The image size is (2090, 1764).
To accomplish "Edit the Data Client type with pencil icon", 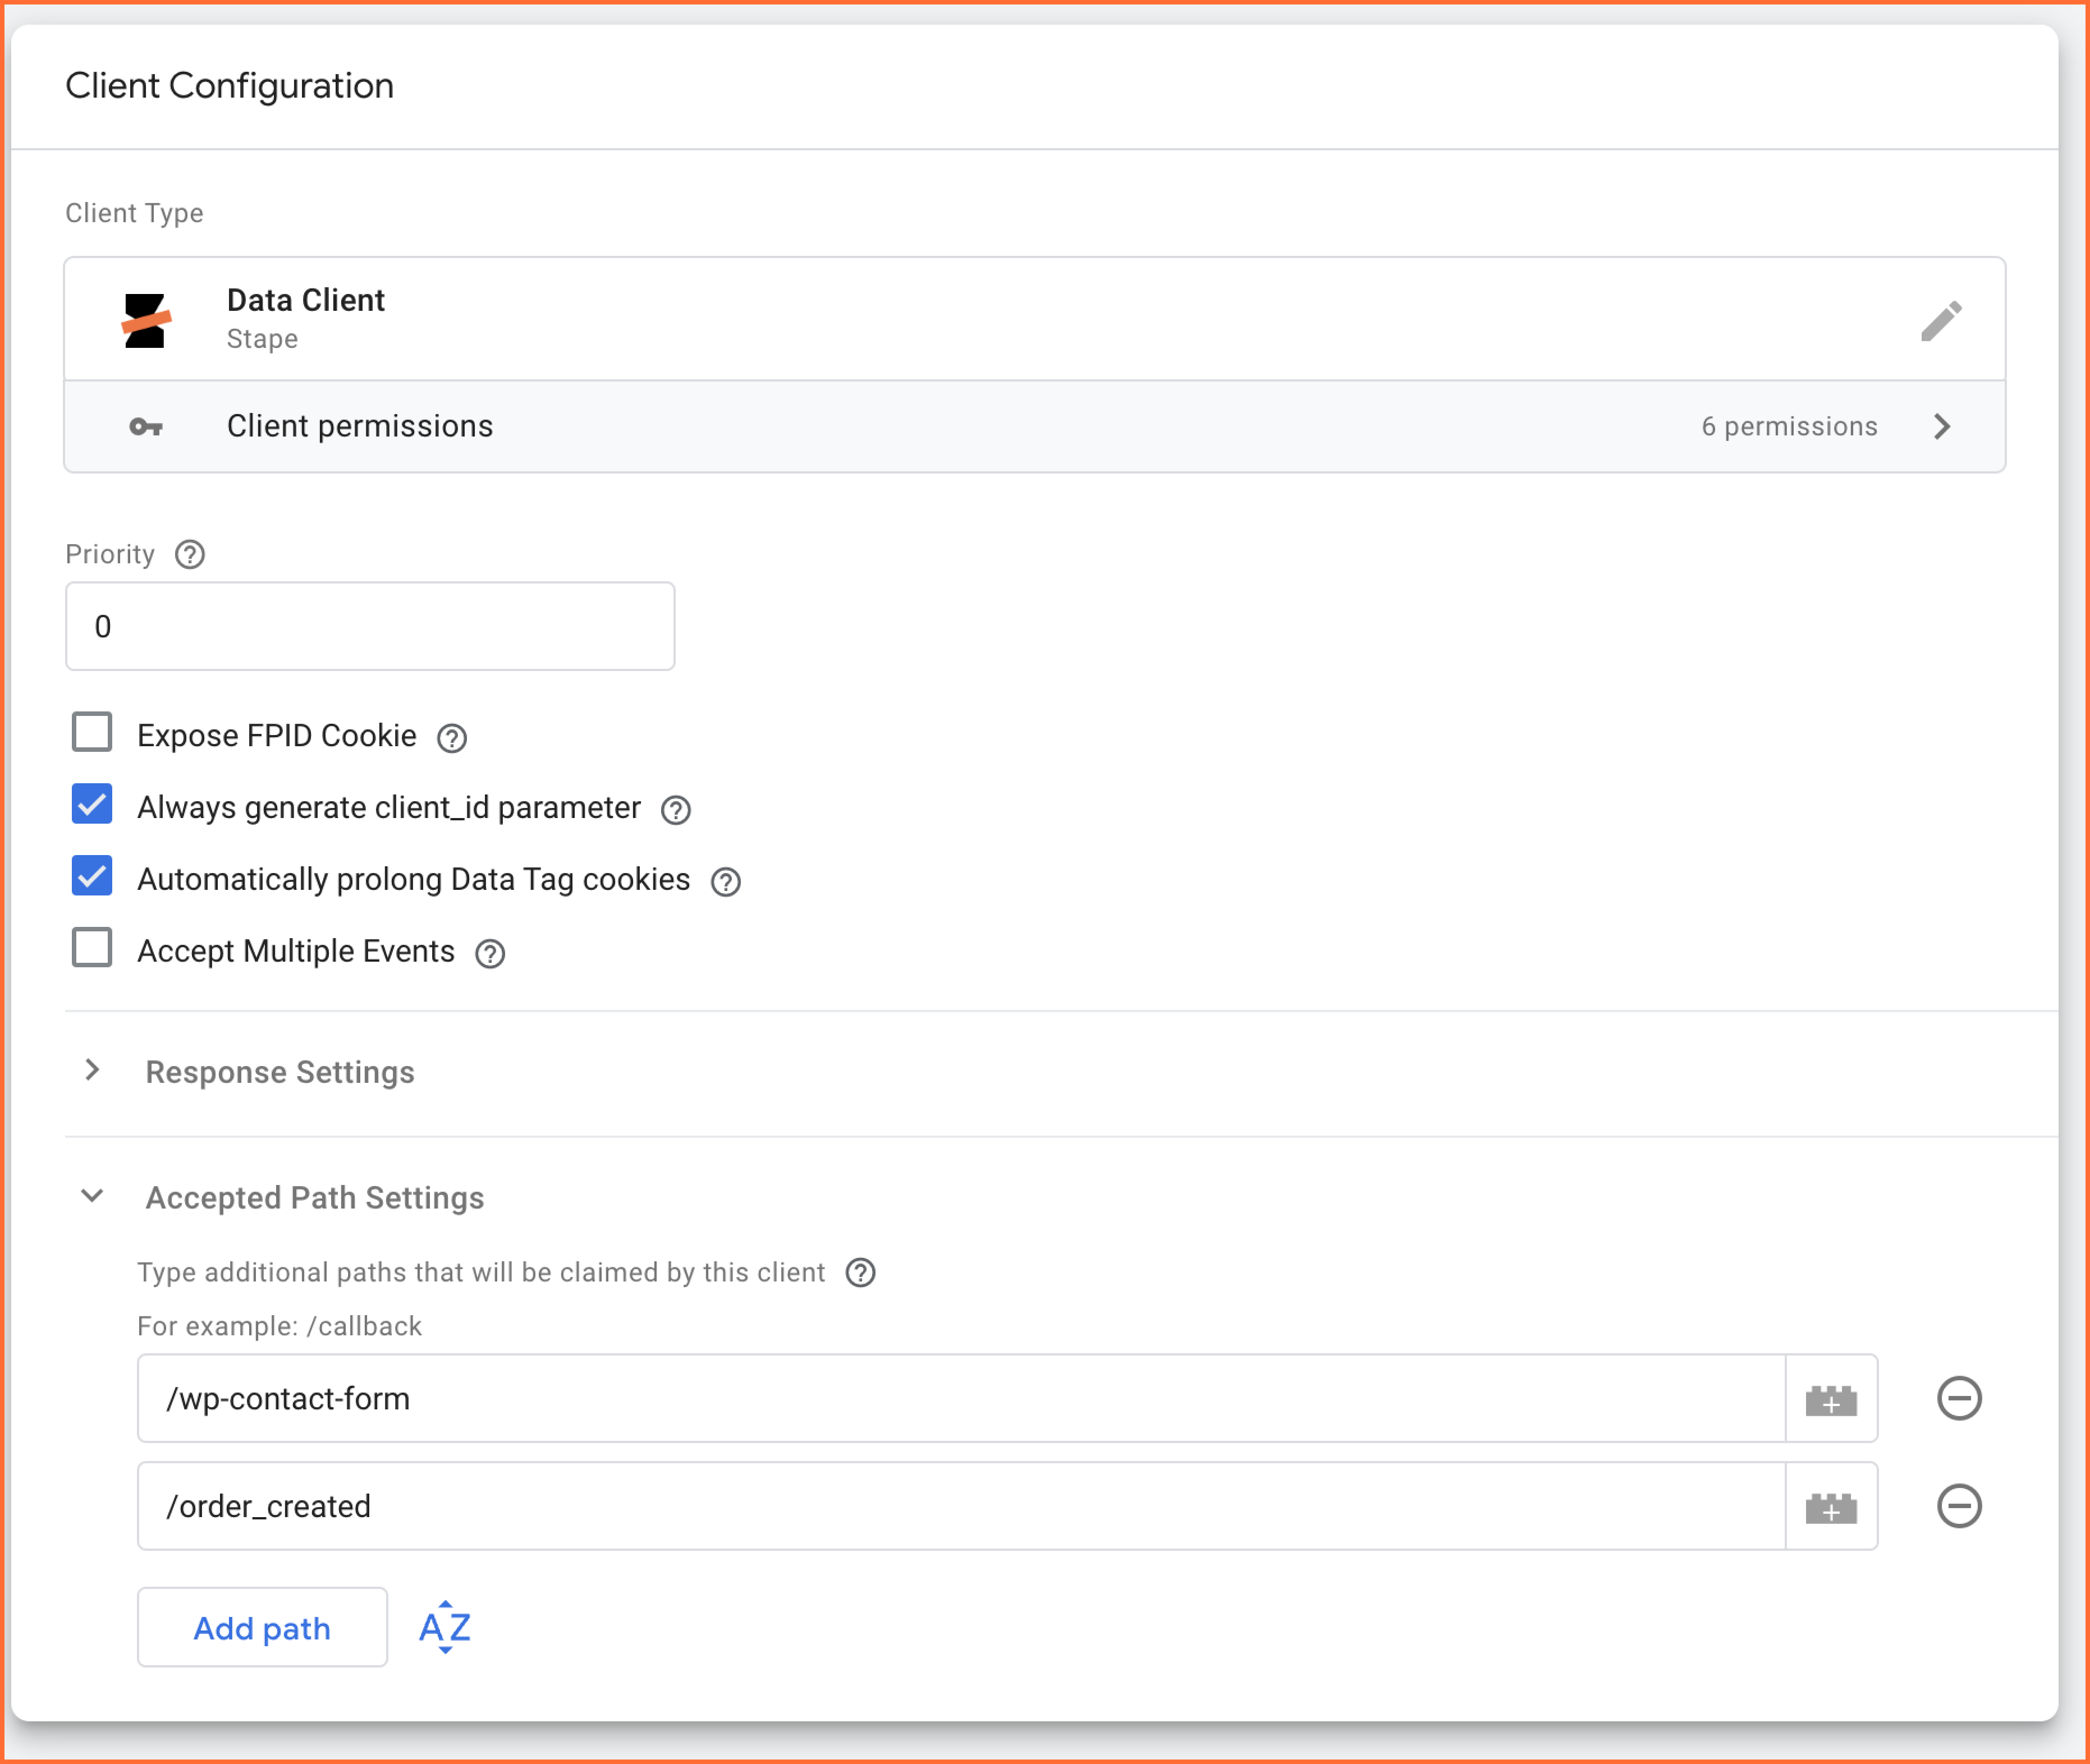I will 1940,321.
